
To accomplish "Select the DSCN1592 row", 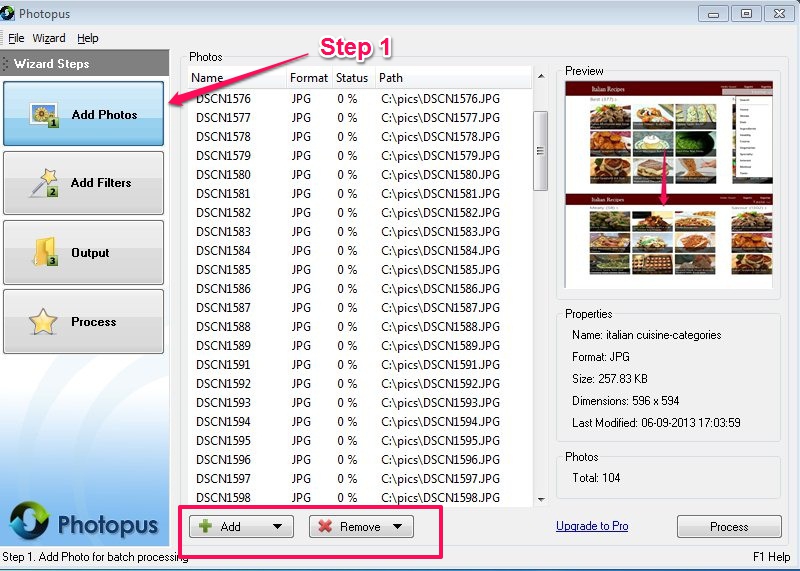I will click(x=360, y=384).
